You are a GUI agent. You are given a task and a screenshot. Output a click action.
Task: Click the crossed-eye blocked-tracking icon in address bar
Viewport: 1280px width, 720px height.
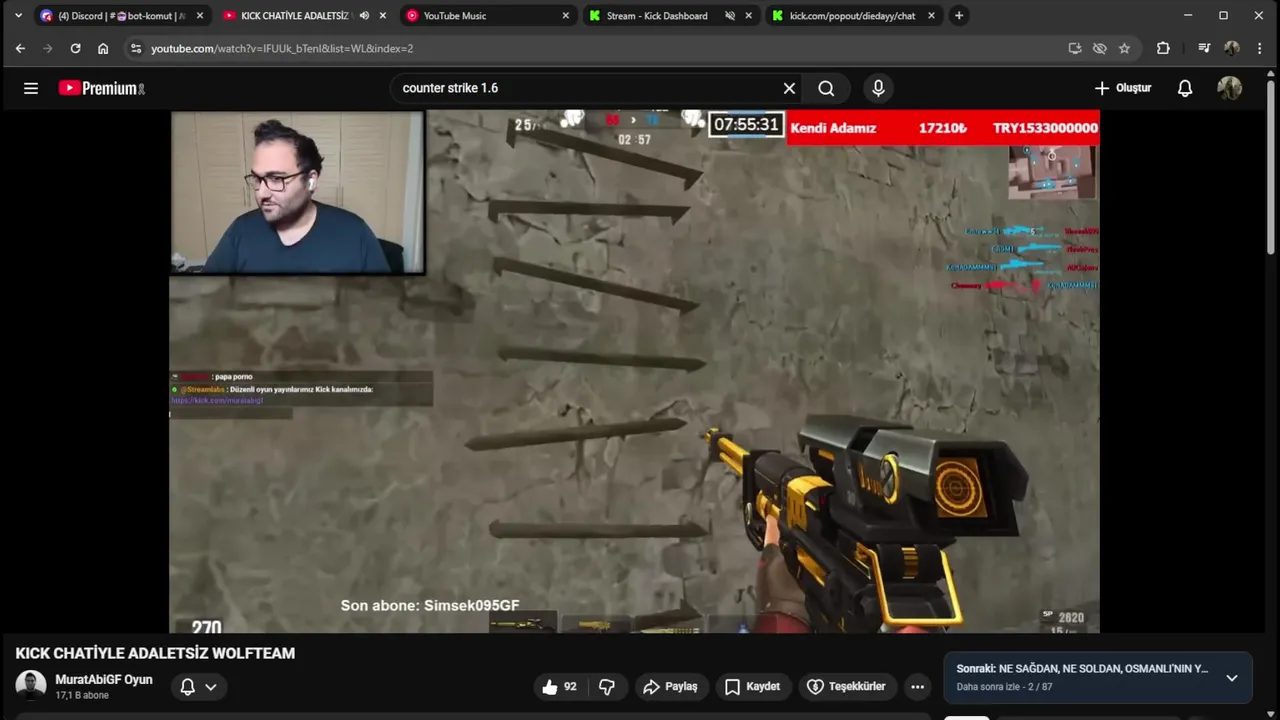(x=1100, y=48)
